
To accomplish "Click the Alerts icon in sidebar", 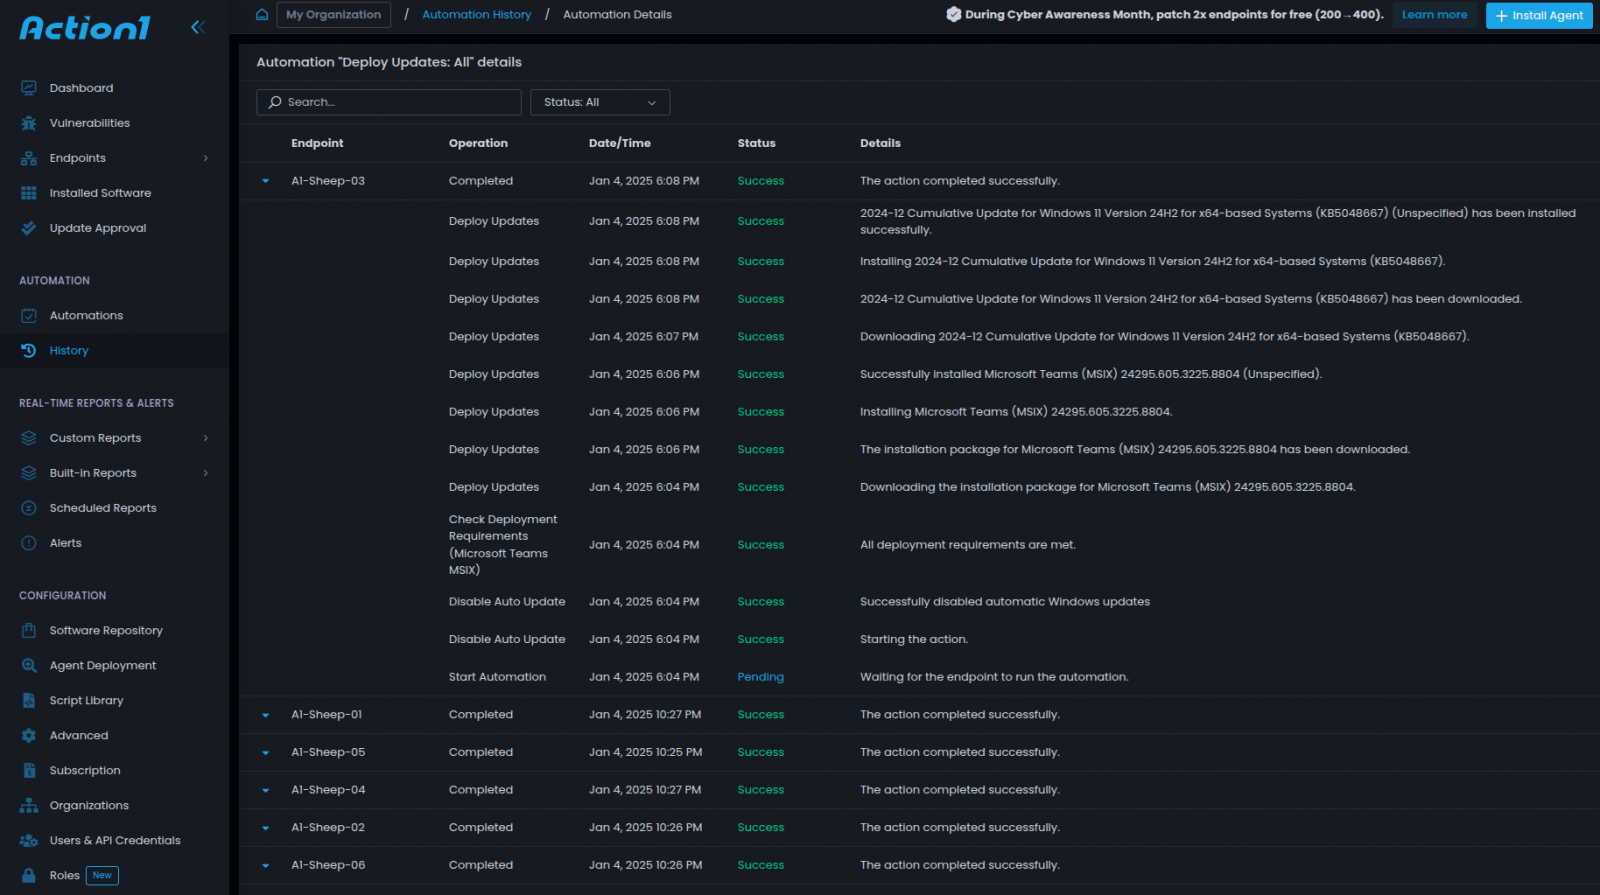I will (29, 543).
